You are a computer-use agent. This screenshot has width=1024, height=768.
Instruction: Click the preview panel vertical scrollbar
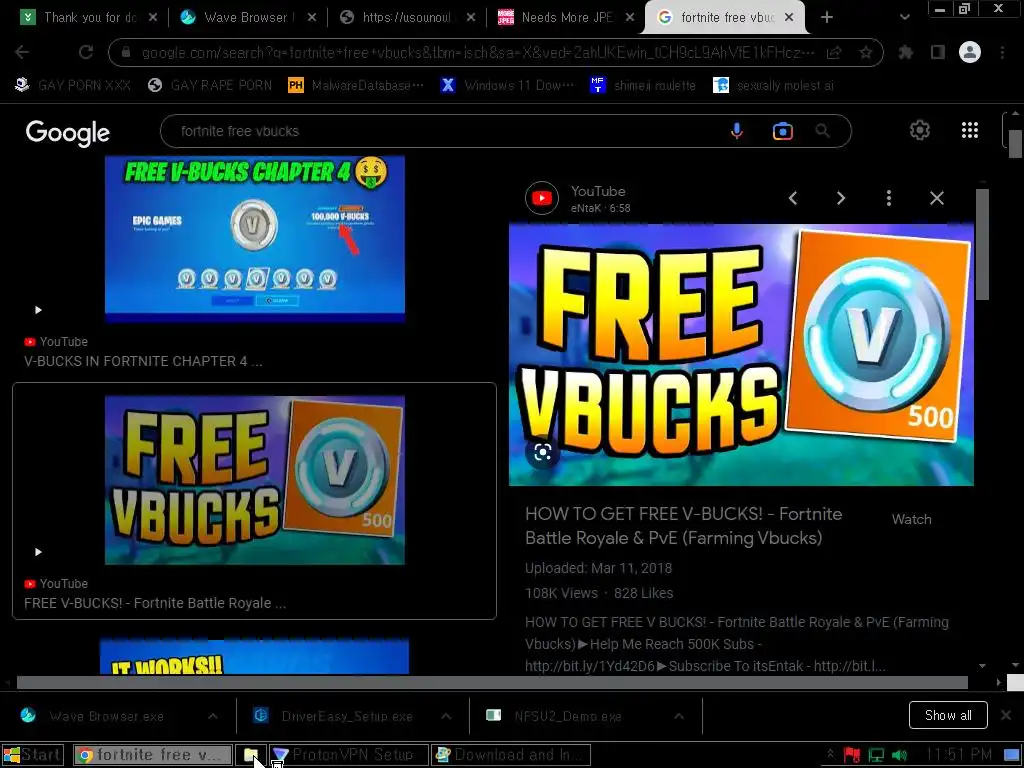point(982,245)
